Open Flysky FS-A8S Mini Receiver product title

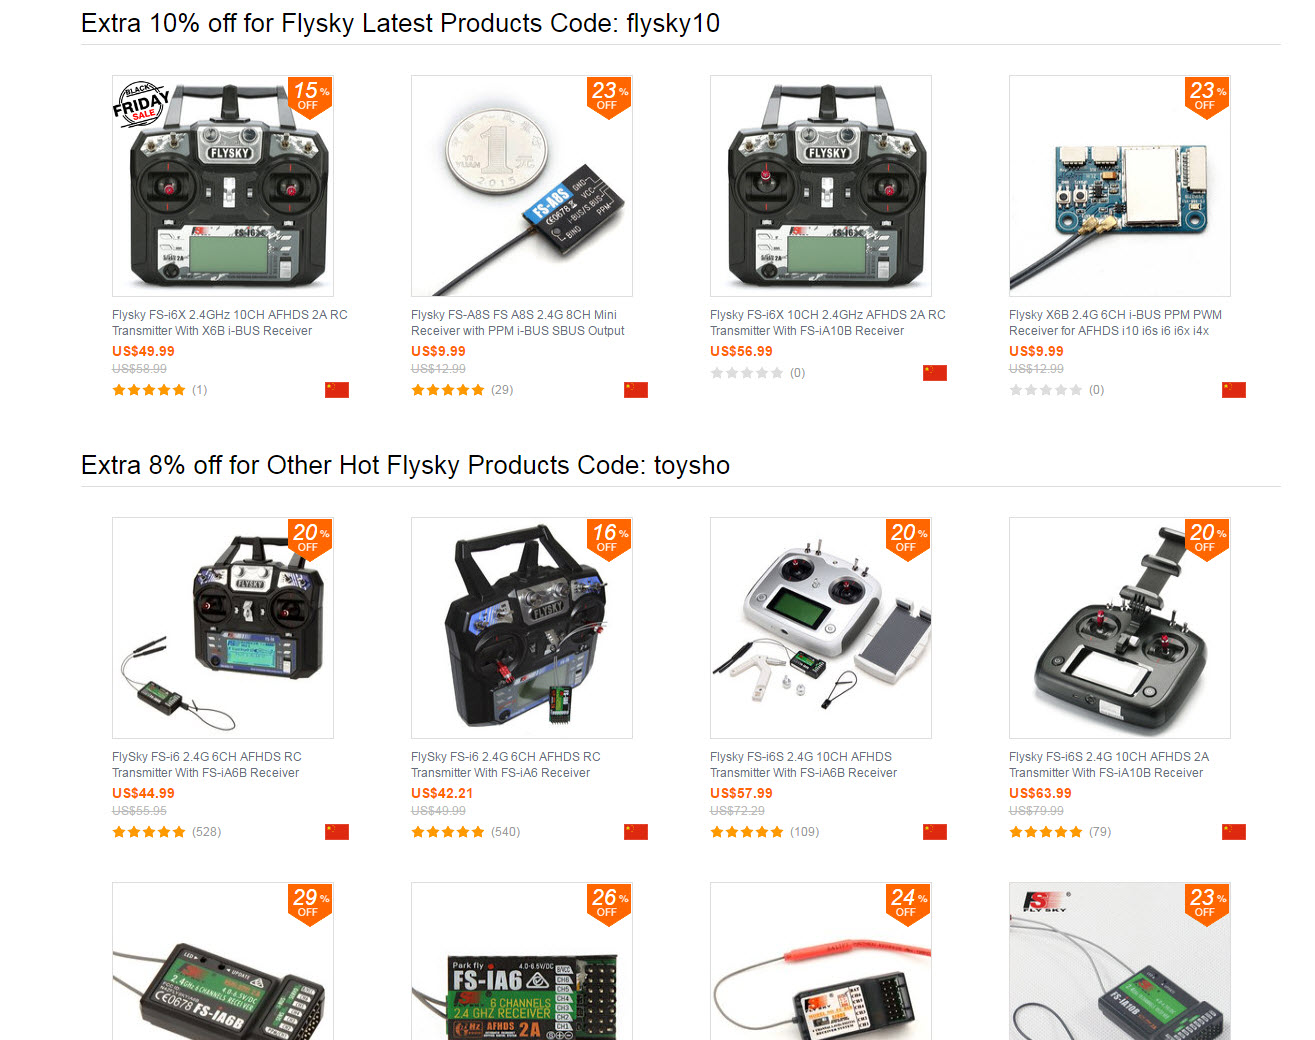point(518,323)
